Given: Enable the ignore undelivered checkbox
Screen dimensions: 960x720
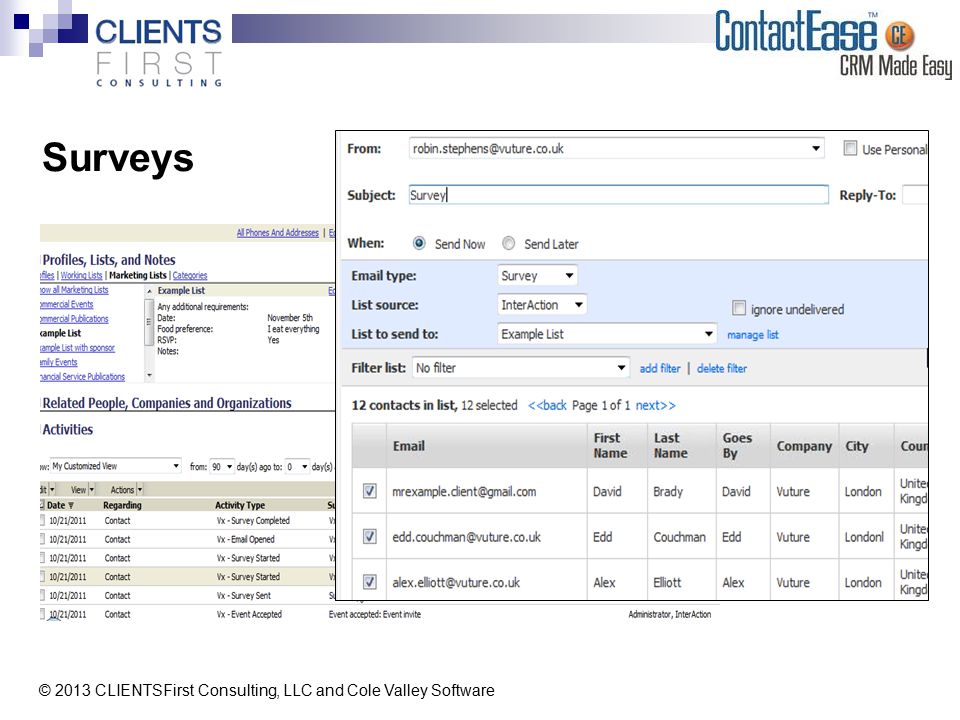Looking at the screenshot, I should pos(739,308).
